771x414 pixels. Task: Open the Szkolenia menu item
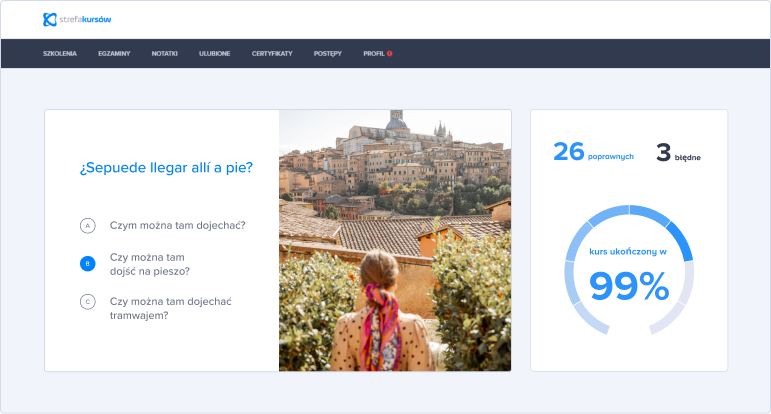coord(60,53)
